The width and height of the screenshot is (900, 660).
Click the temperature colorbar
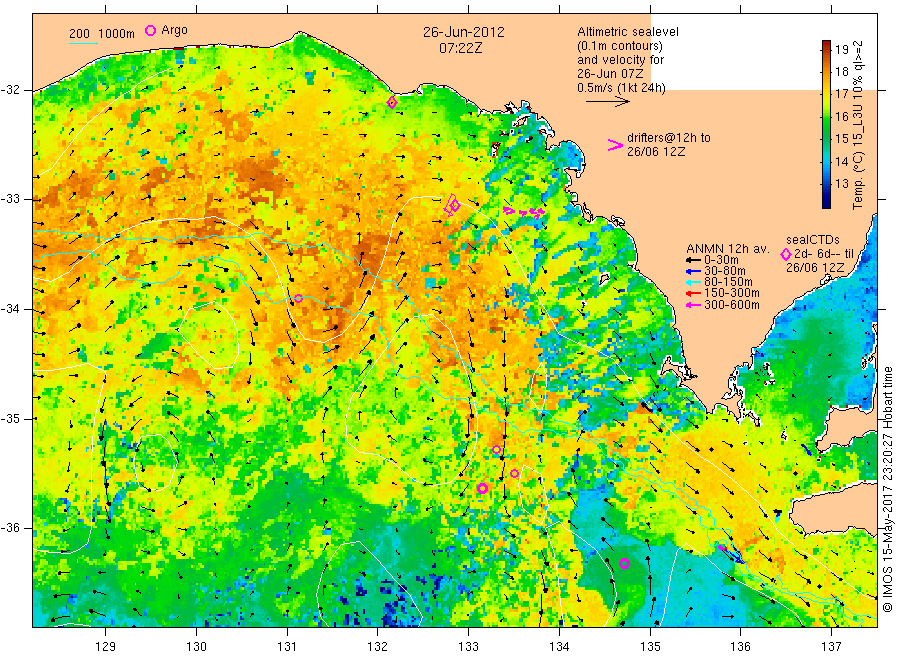coord(827,124)
